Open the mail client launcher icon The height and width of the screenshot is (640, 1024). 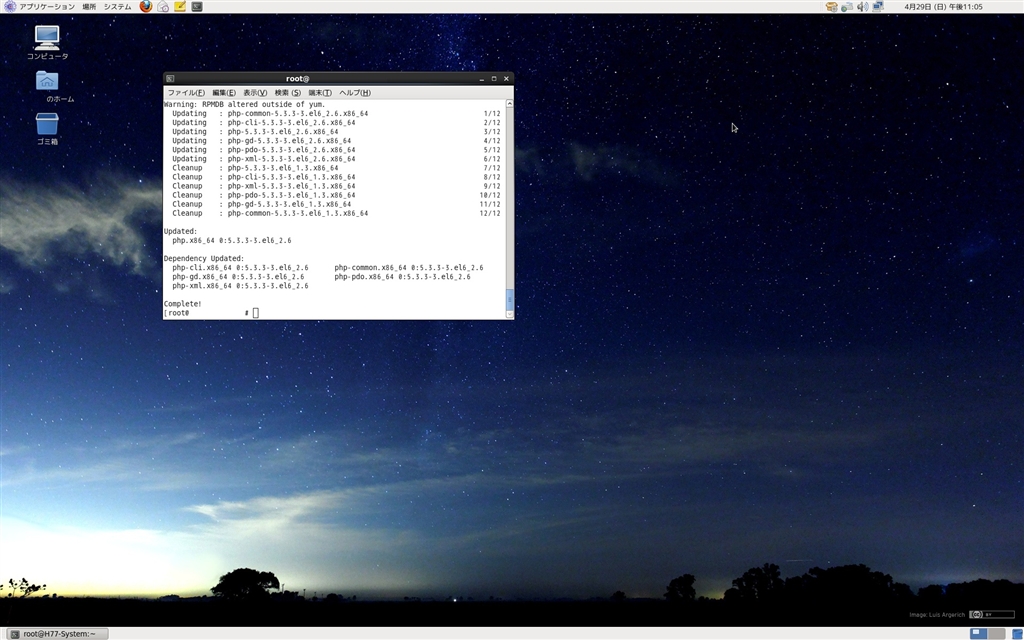(x=163, y=6)
